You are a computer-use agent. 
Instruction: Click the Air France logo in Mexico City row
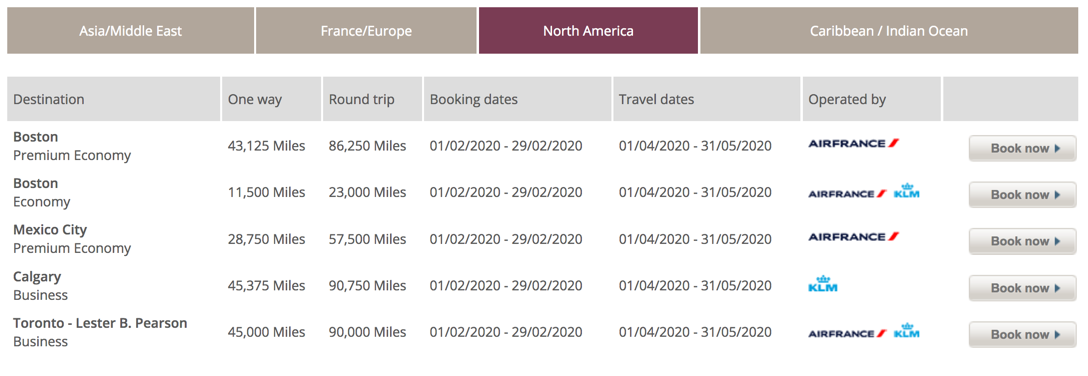coord(853,237)
